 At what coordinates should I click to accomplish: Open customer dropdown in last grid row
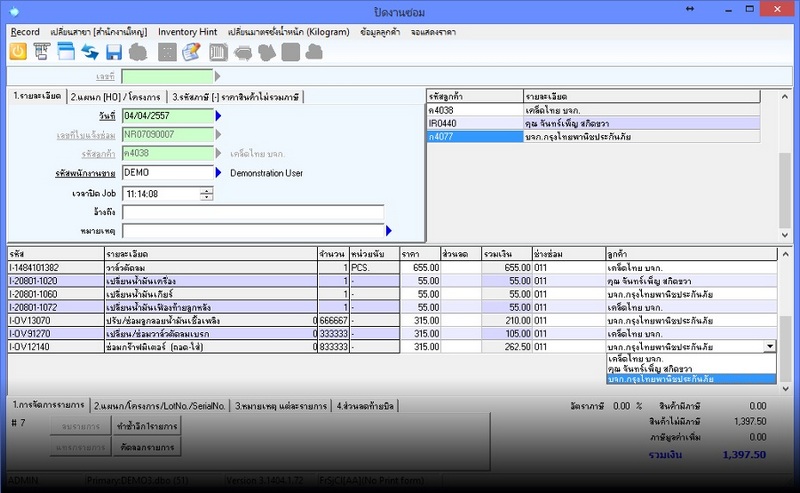(x=769, y=346)
